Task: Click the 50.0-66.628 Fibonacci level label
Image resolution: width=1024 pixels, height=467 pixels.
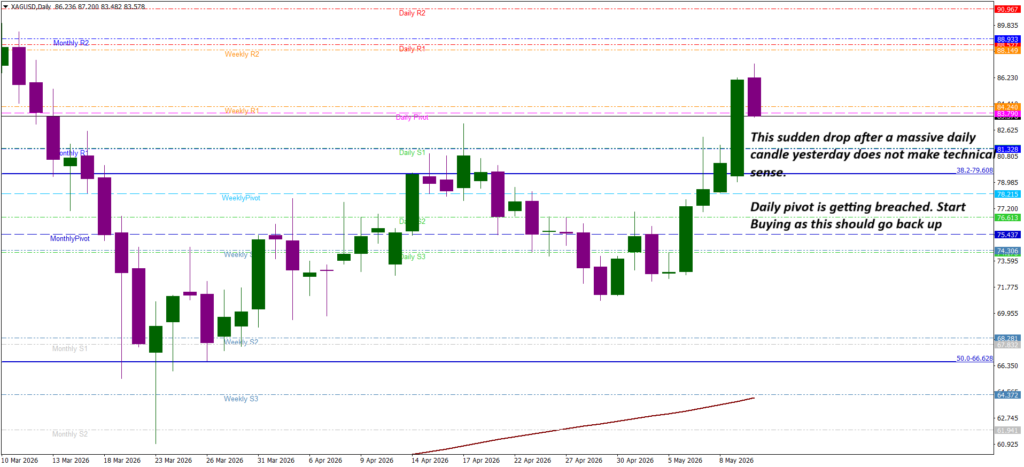Action: pyautogui.click(x=975, y=359)
